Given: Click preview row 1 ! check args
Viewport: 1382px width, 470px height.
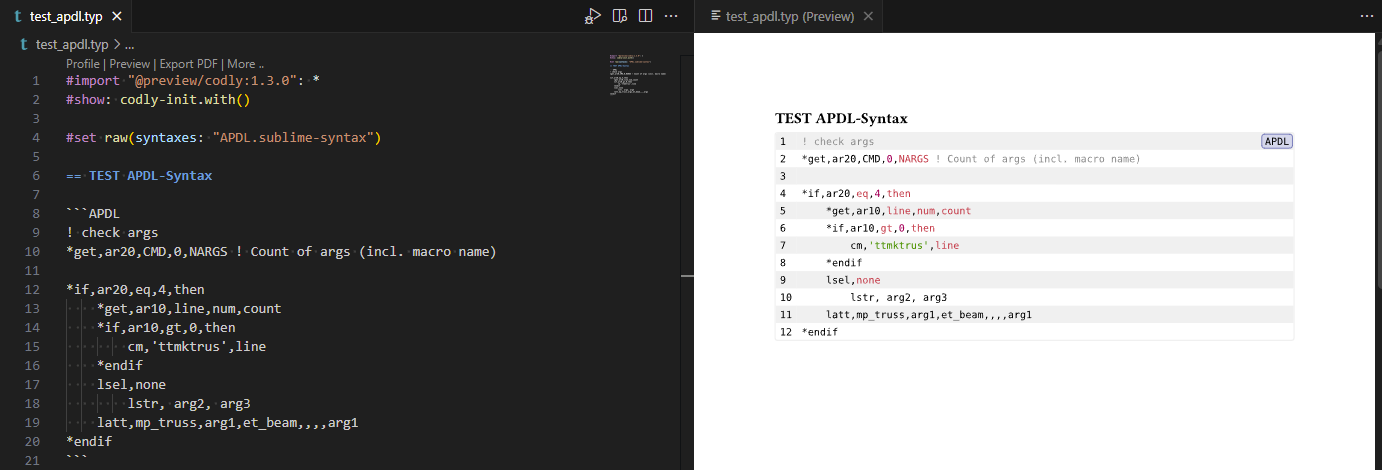Looking at the screenshot, I should tap(1035, 141).
